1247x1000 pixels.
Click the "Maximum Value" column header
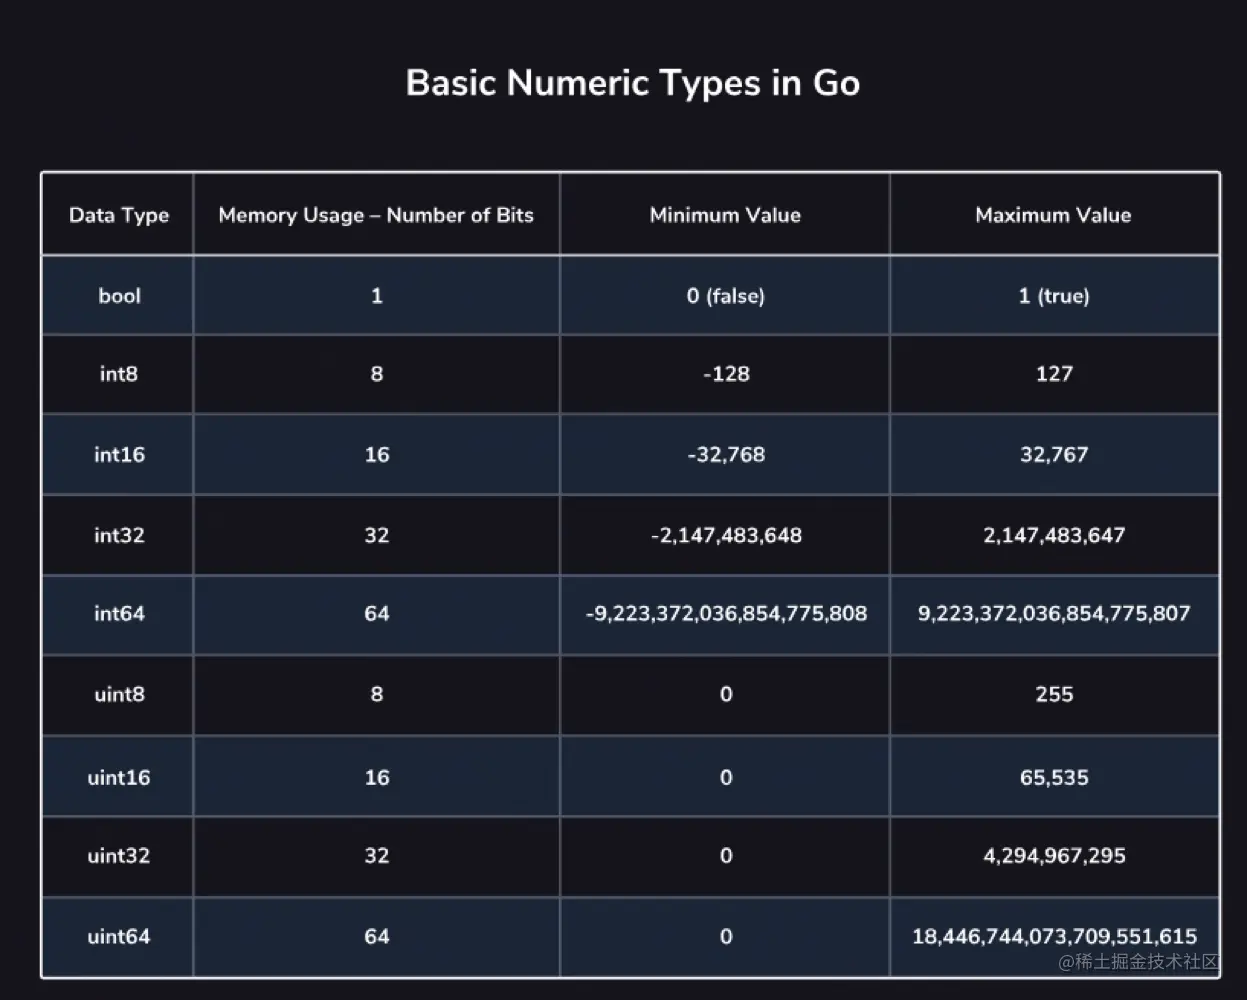[x=1053, y=215]
